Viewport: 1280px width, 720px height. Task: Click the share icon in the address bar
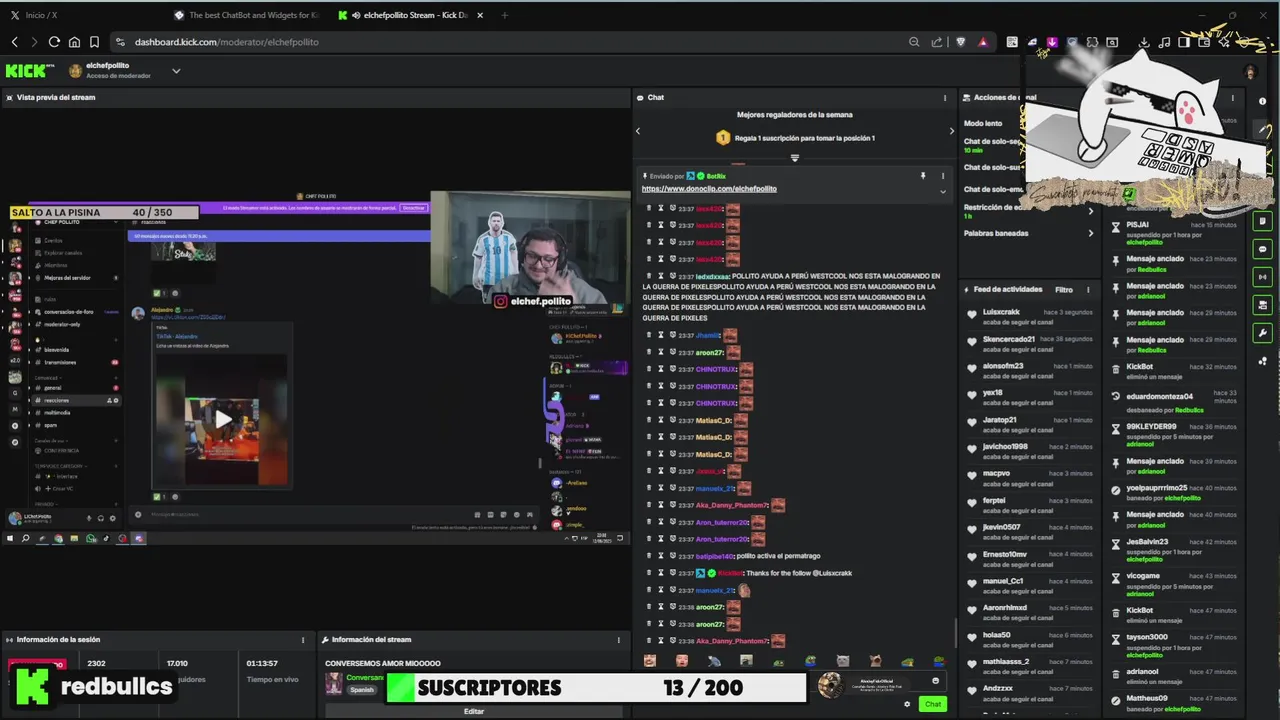pos(937,42)
